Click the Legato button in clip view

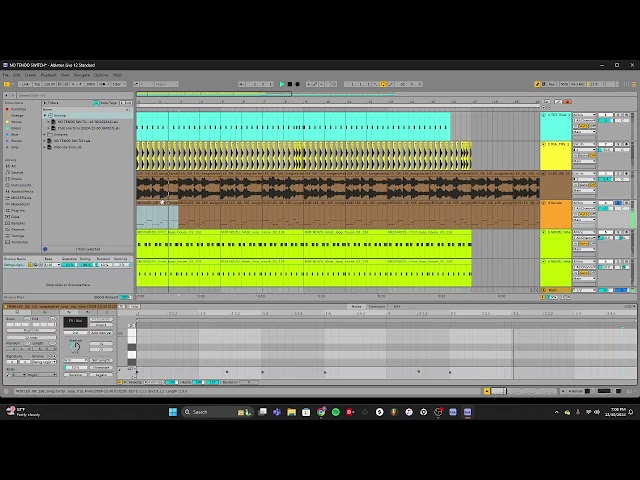101,375
